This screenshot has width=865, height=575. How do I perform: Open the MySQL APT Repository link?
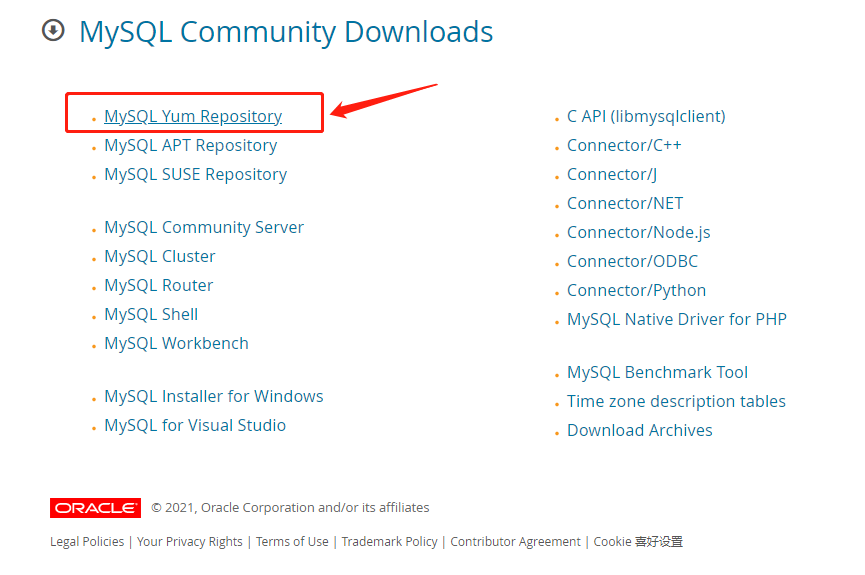coord(191,145)
